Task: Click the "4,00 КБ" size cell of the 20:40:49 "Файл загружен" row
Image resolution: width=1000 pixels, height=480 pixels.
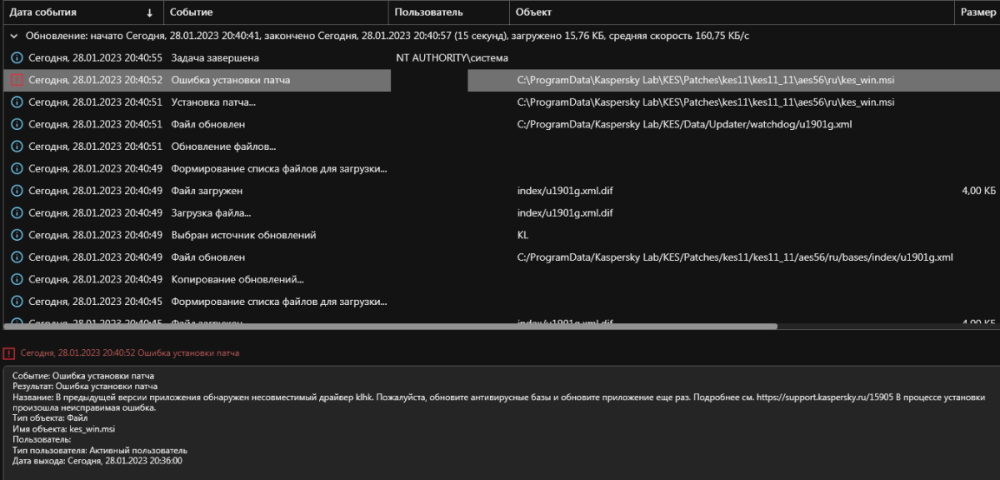Action: pos(978,191)
